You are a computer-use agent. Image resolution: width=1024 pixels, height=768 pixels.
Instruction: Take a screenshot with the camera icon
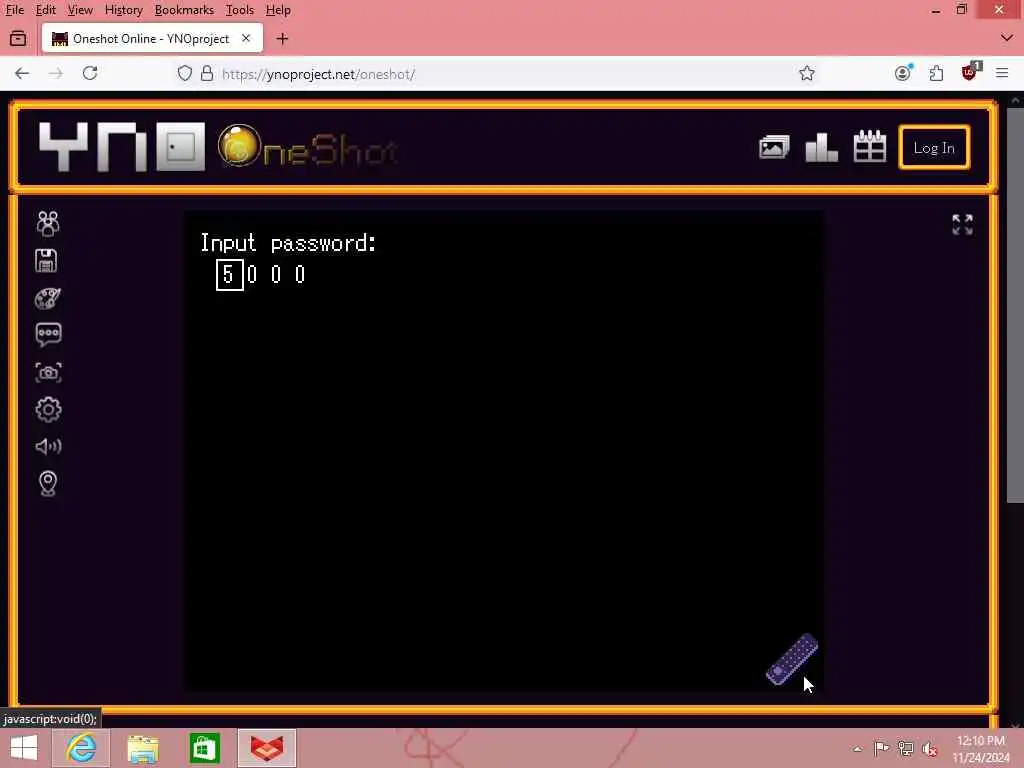pos(48,372)
